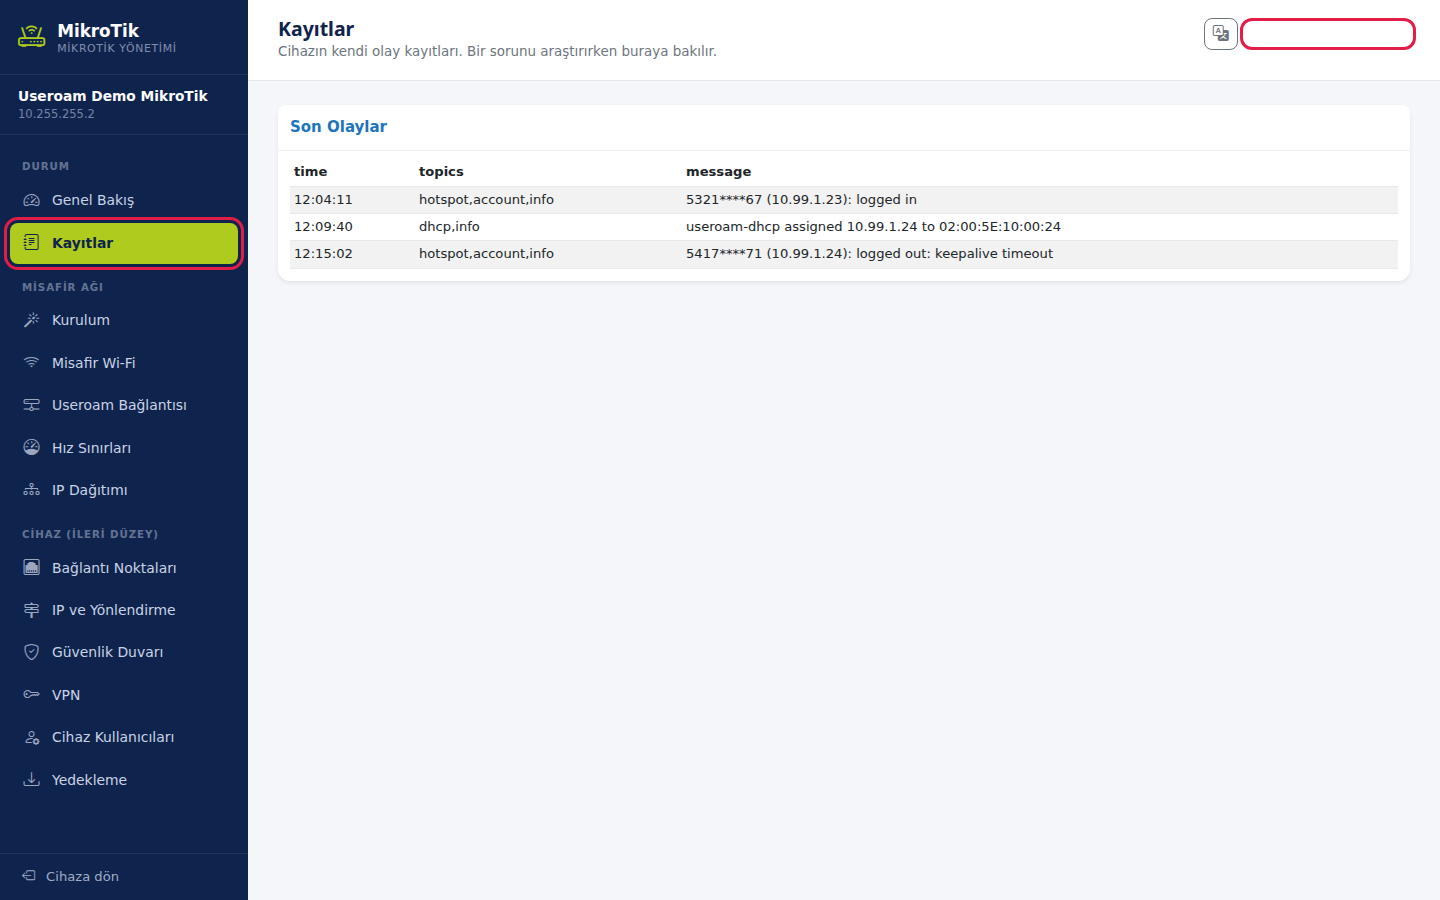
Task: Click the Güvenlik Duvarı shield icon
Action: point(32,652)
